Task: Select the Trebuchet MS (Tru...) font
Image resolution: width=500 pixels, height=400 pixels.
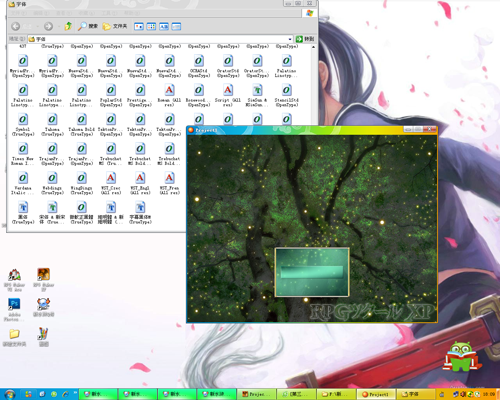Action: [x=111, y=154]
